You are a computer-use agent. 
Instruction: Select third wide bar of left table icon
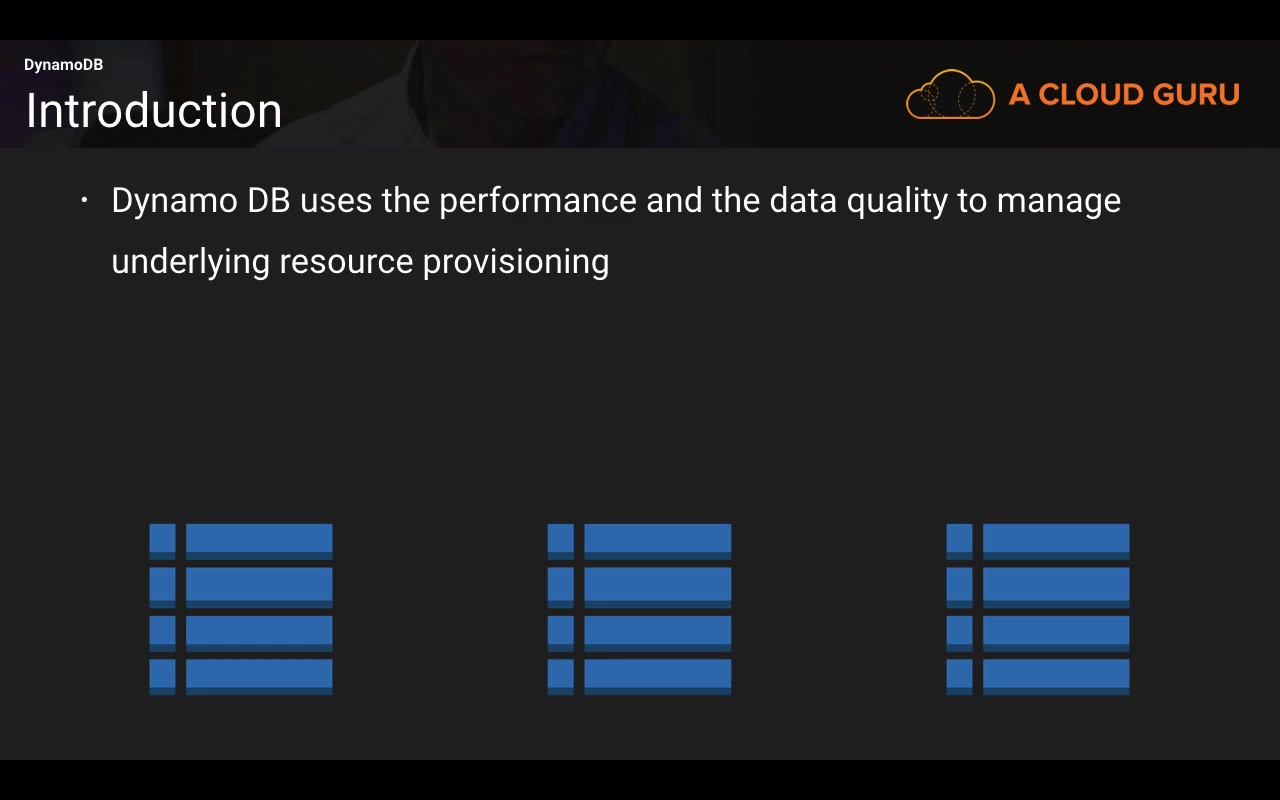point(259,632)
